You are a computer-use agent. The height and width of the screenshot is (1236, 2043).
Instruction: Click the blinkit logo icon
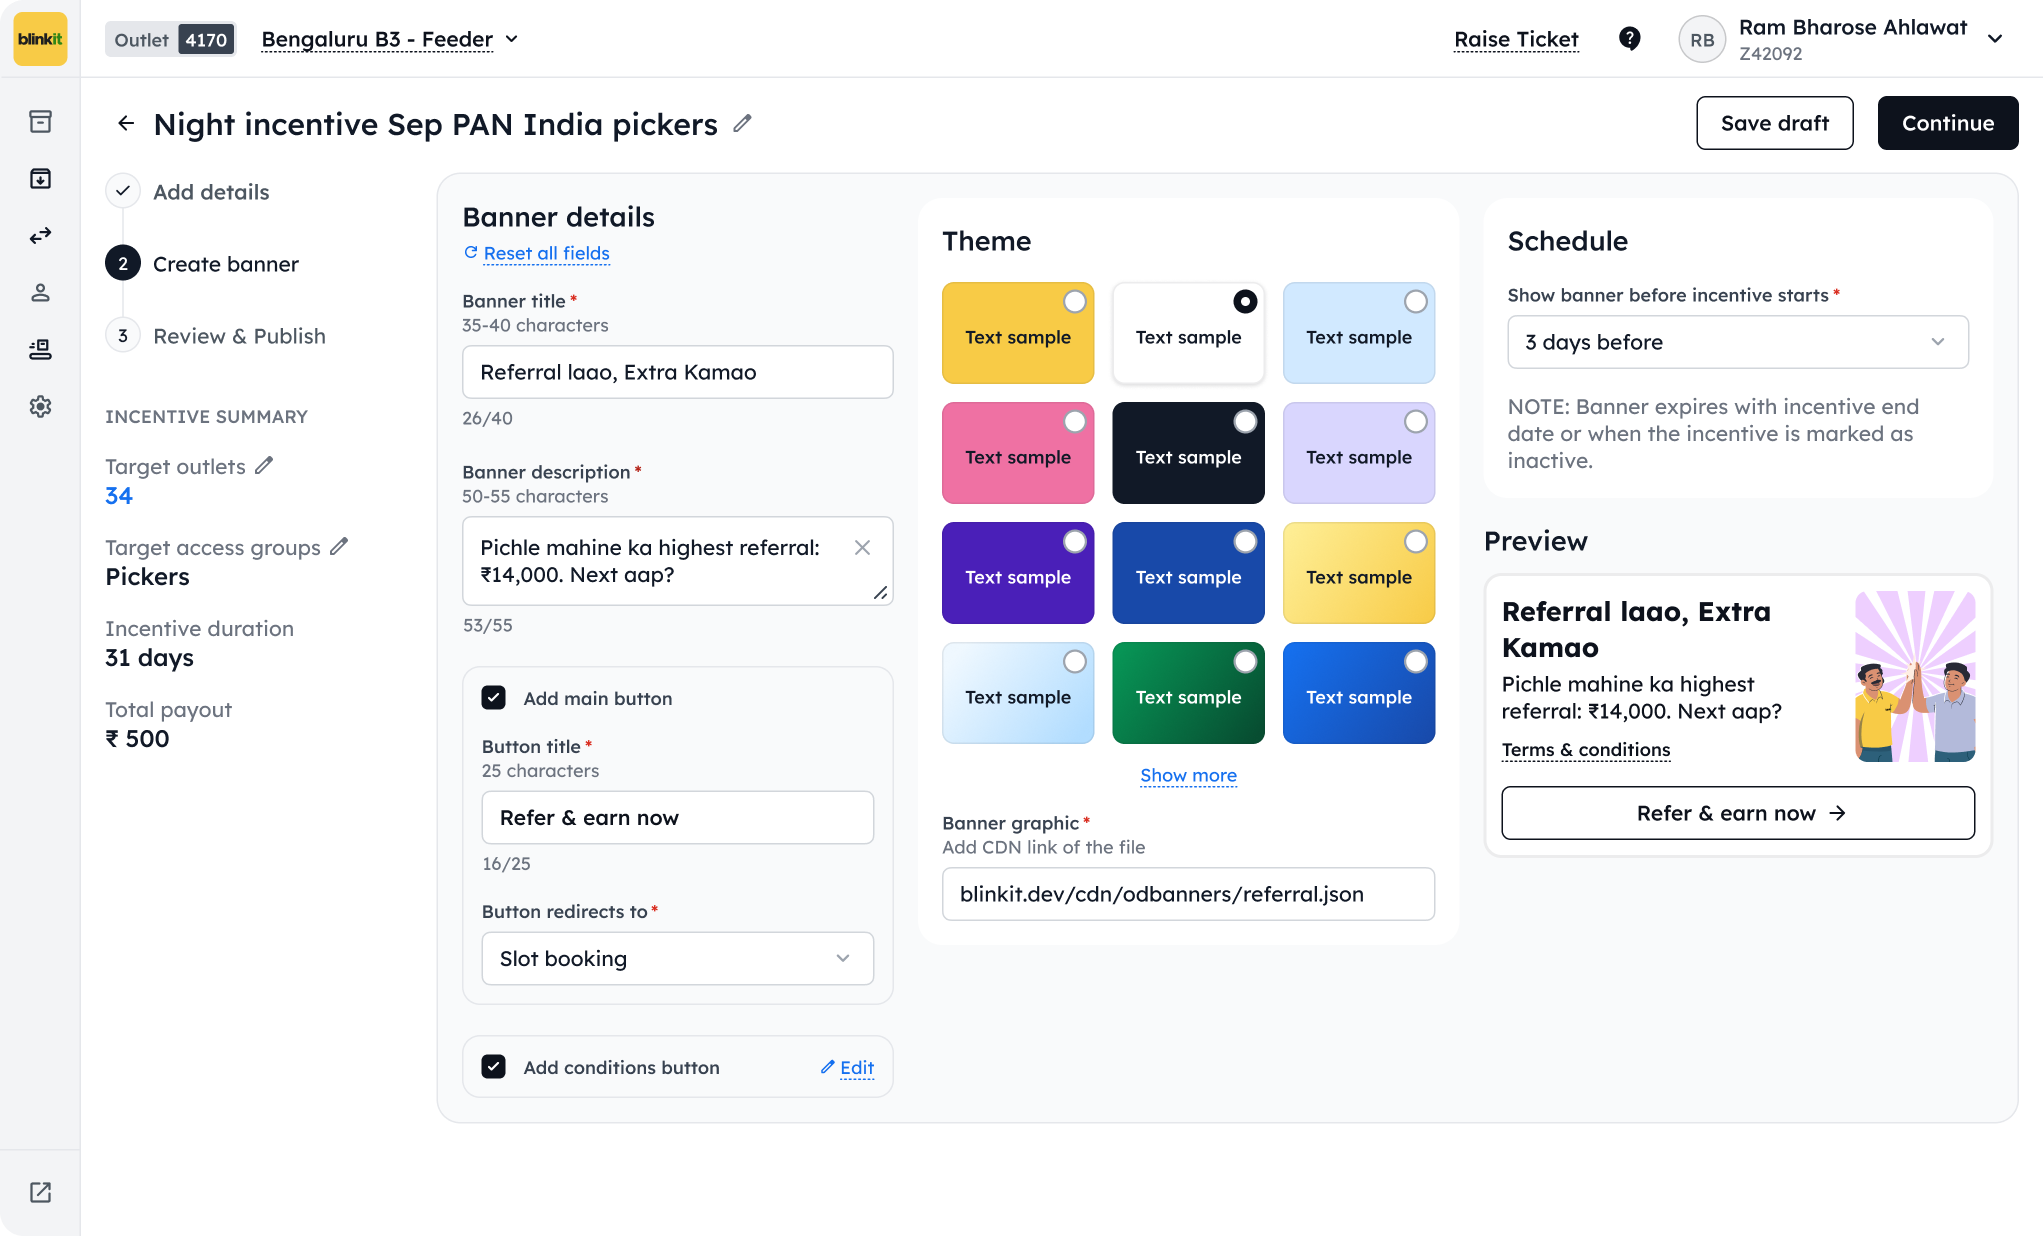(x=40, y=39)
